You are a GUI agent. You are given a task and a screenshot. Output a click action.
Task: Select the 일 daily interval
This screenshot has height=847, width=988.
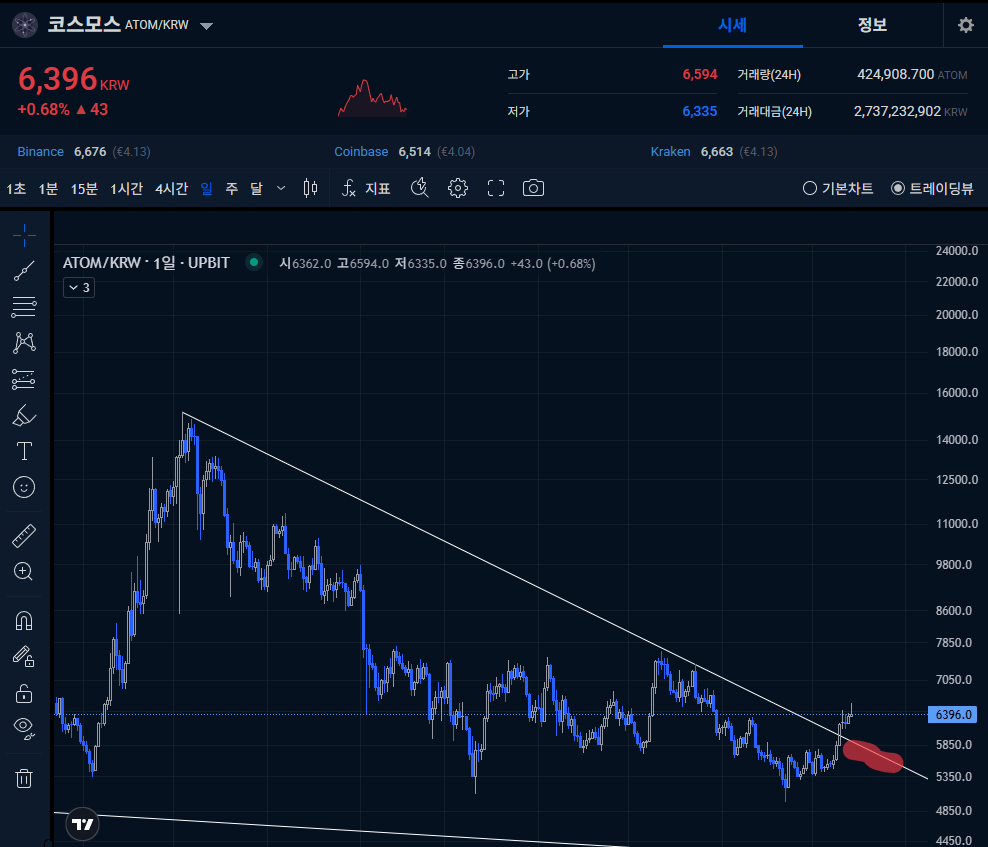point(206,188)
